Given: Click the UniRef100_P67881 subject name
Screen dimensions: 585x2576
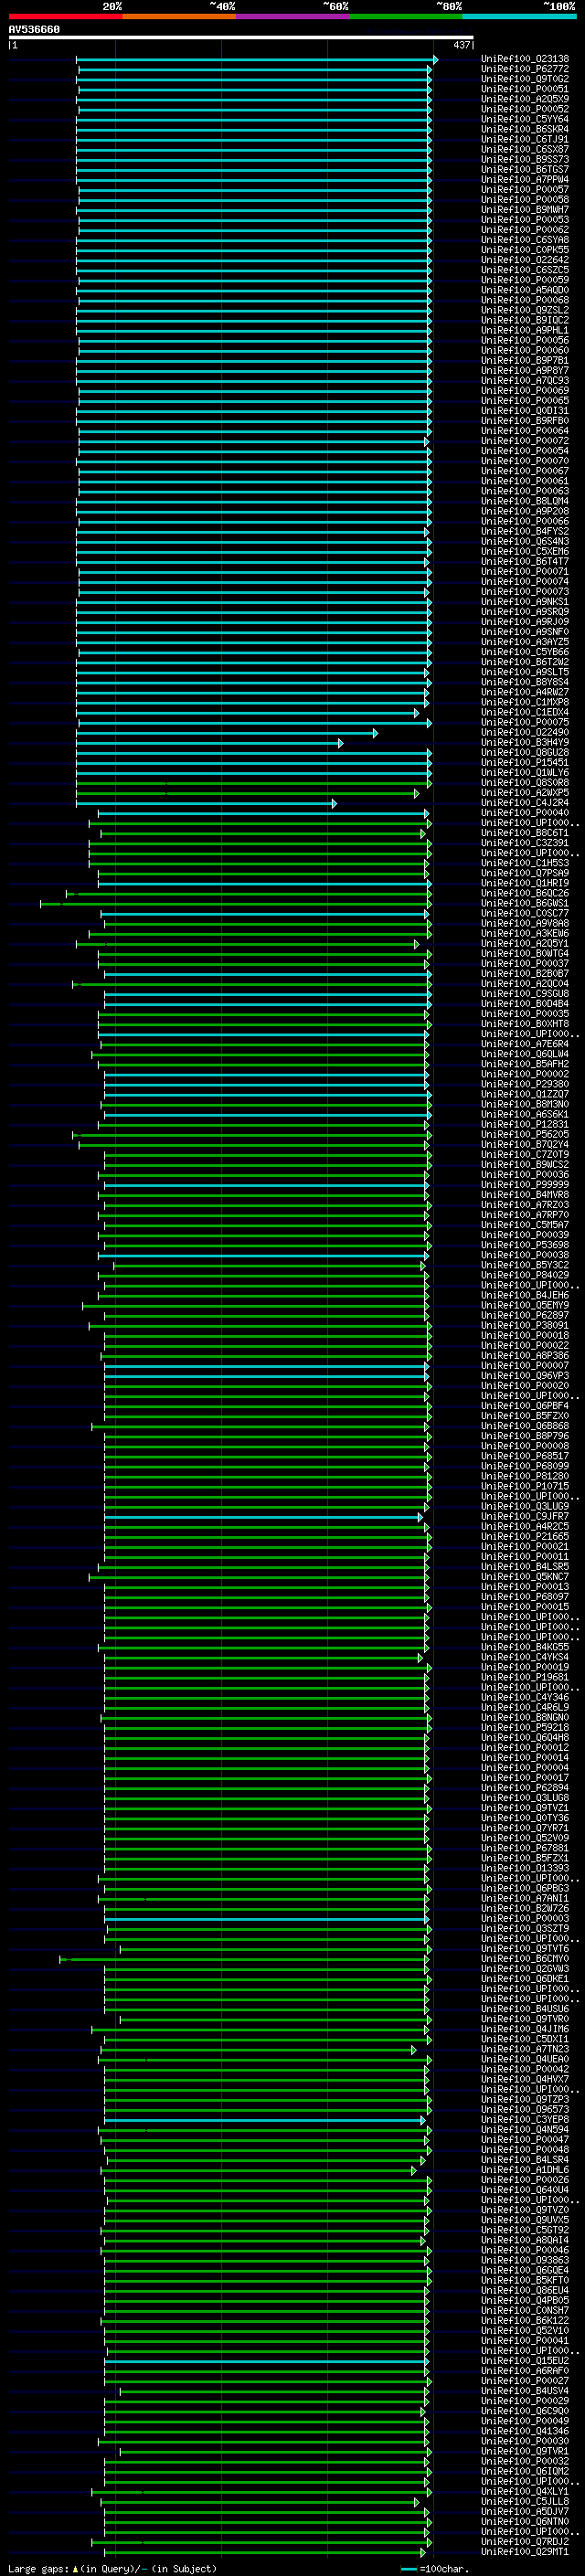Looking at the screenshot, I should pos(525,1848).
